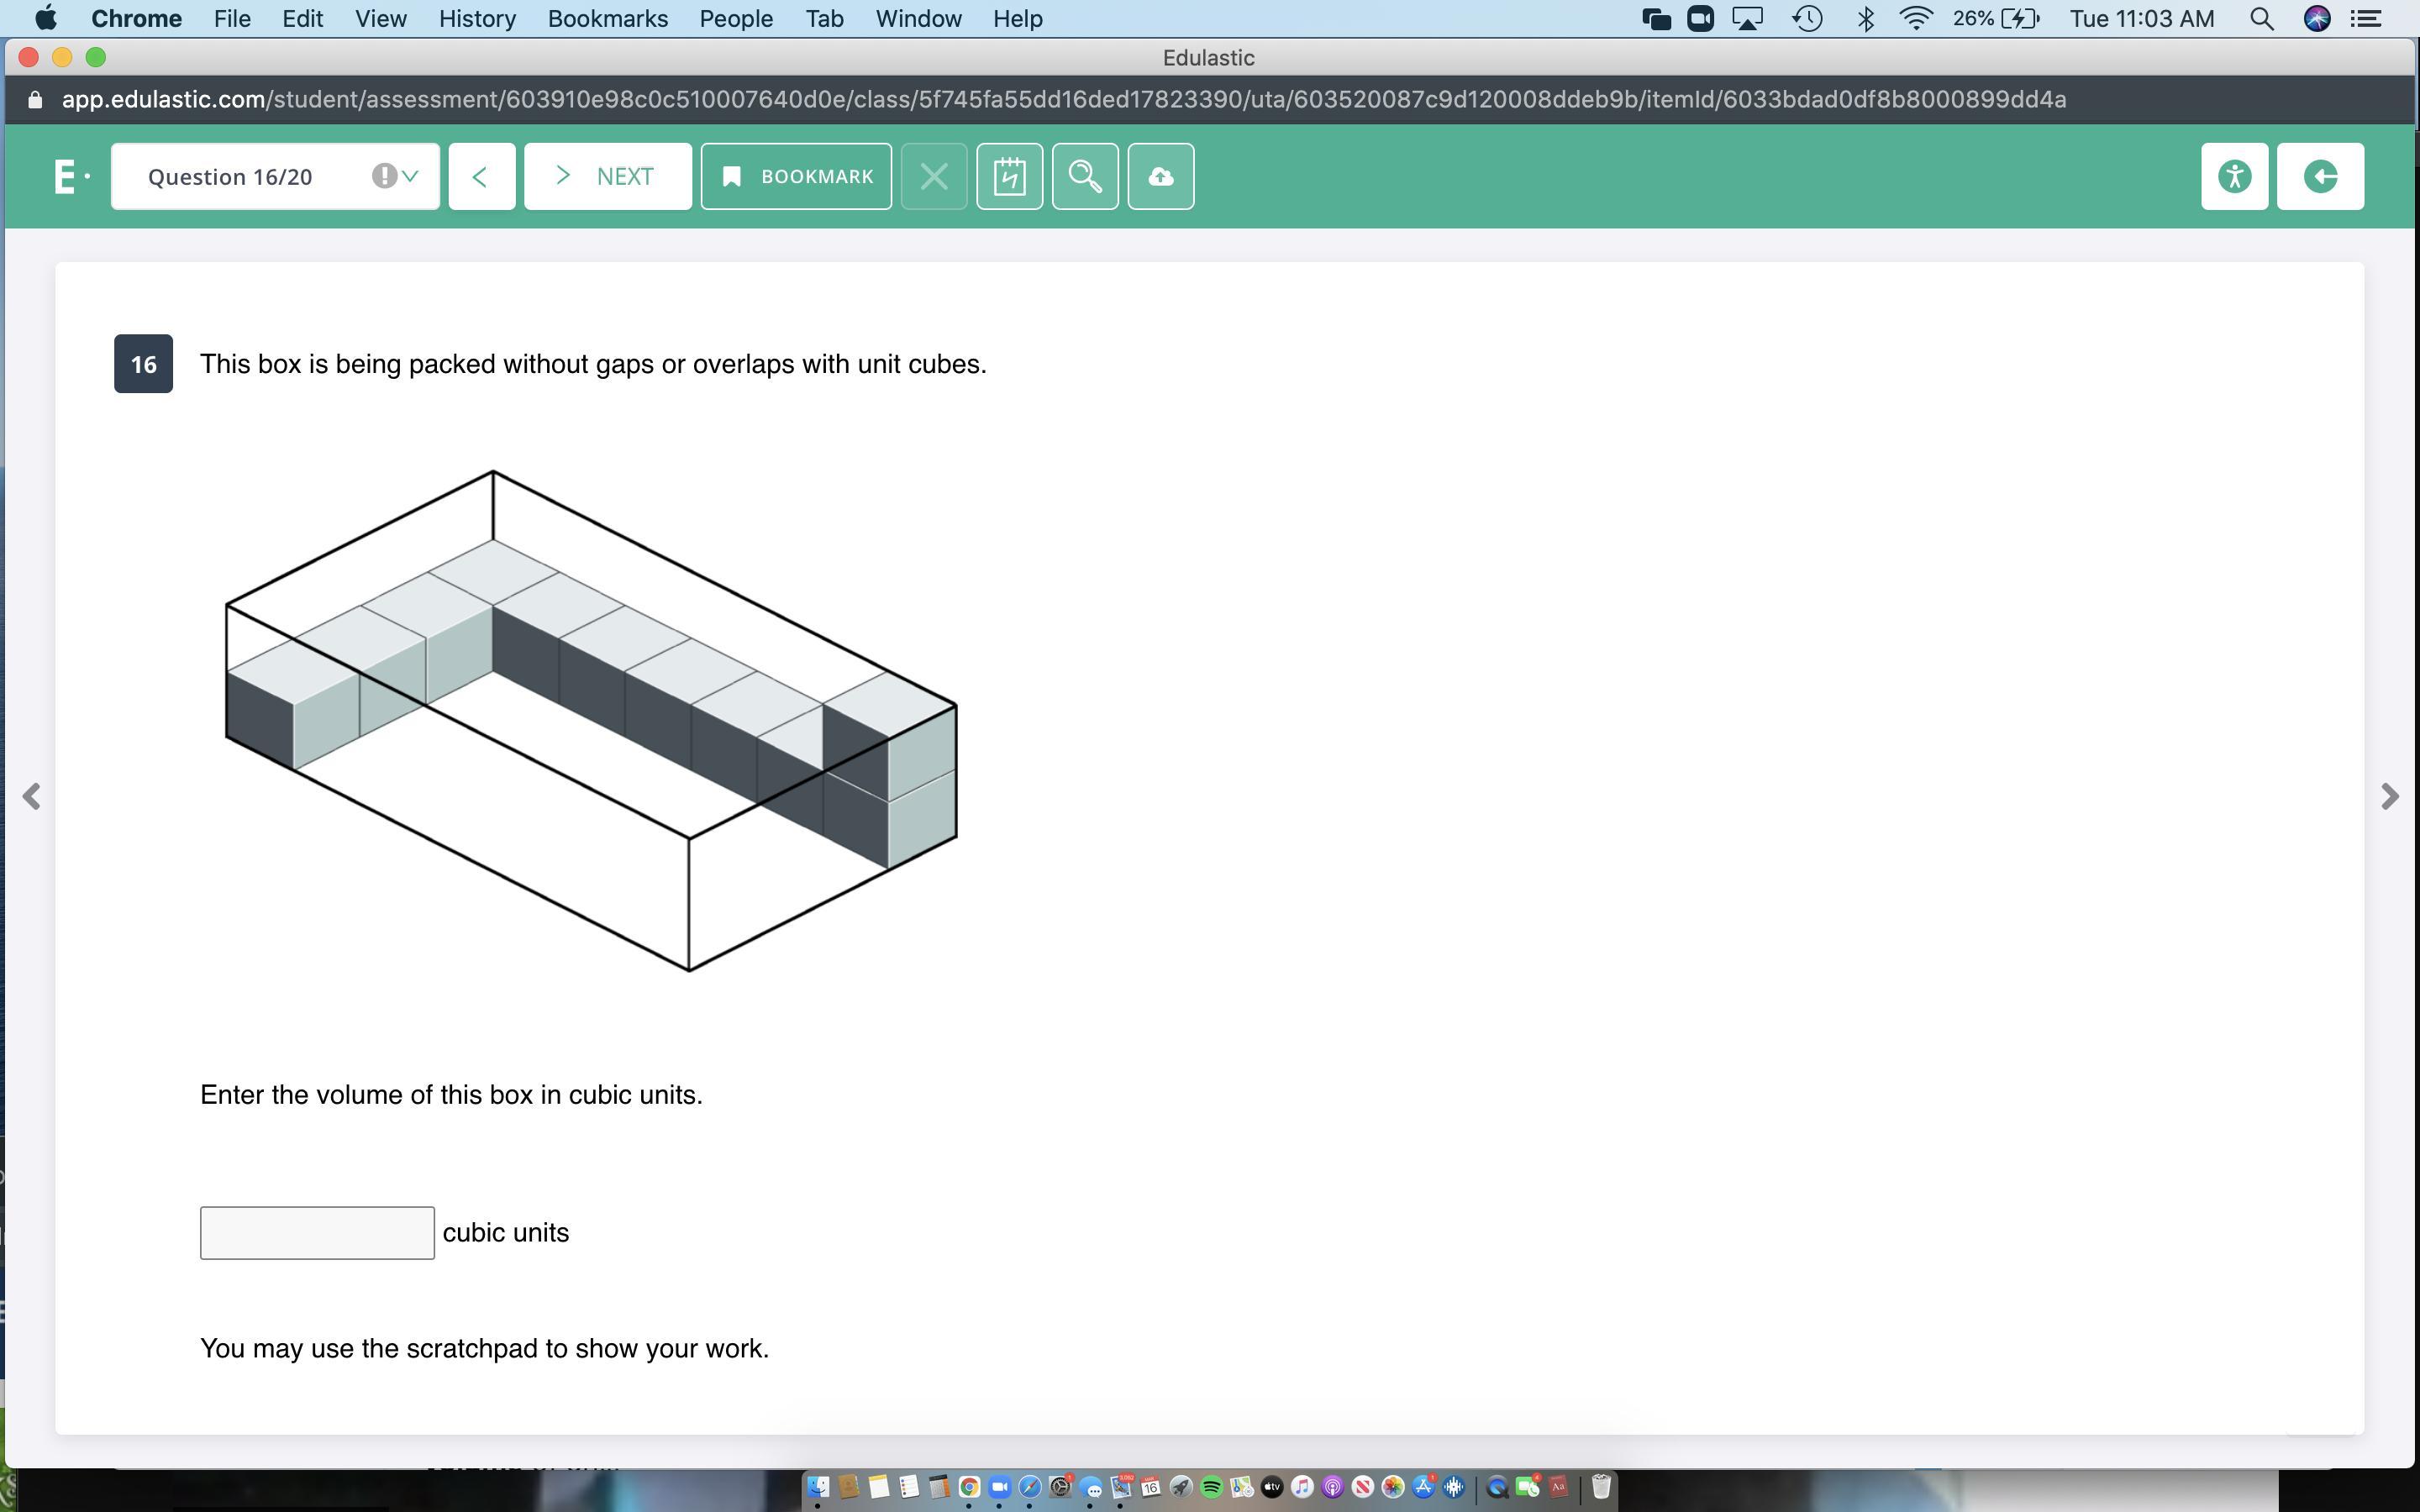Click the left side previous-page chevron
Image resolution: width=2420 pixels, height=1512 pixels.
(x=32, y=796)
